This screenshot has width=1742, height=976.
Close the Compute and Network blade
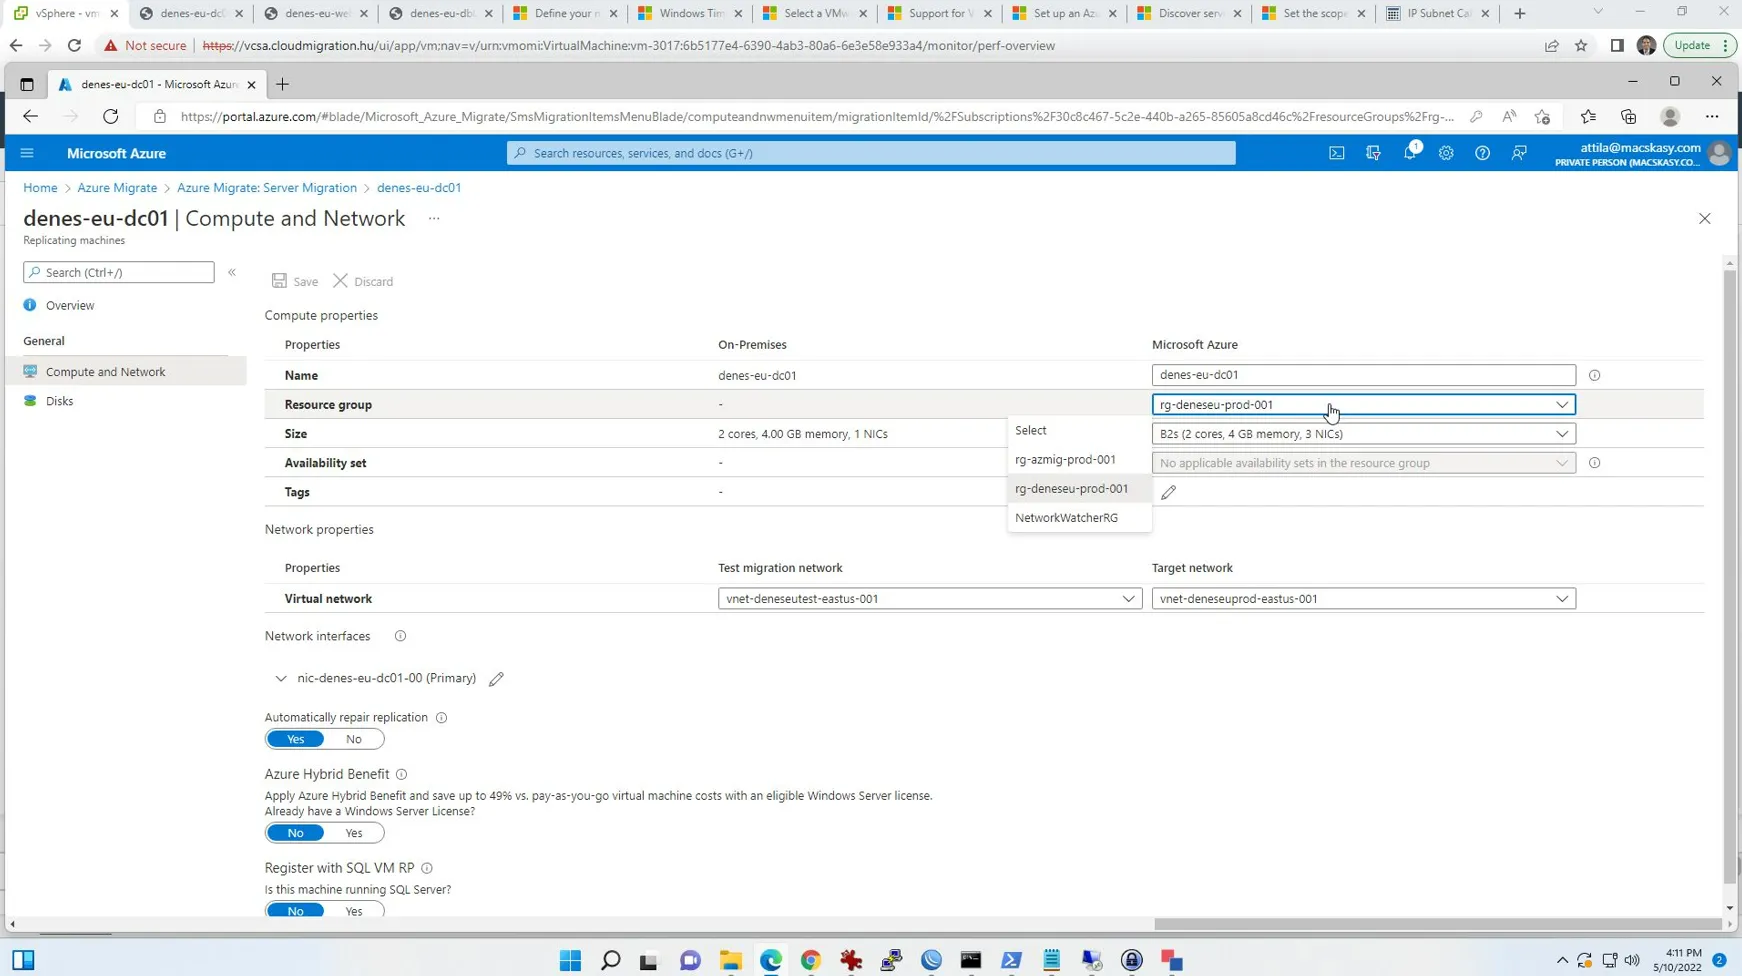coord(1705,218)
